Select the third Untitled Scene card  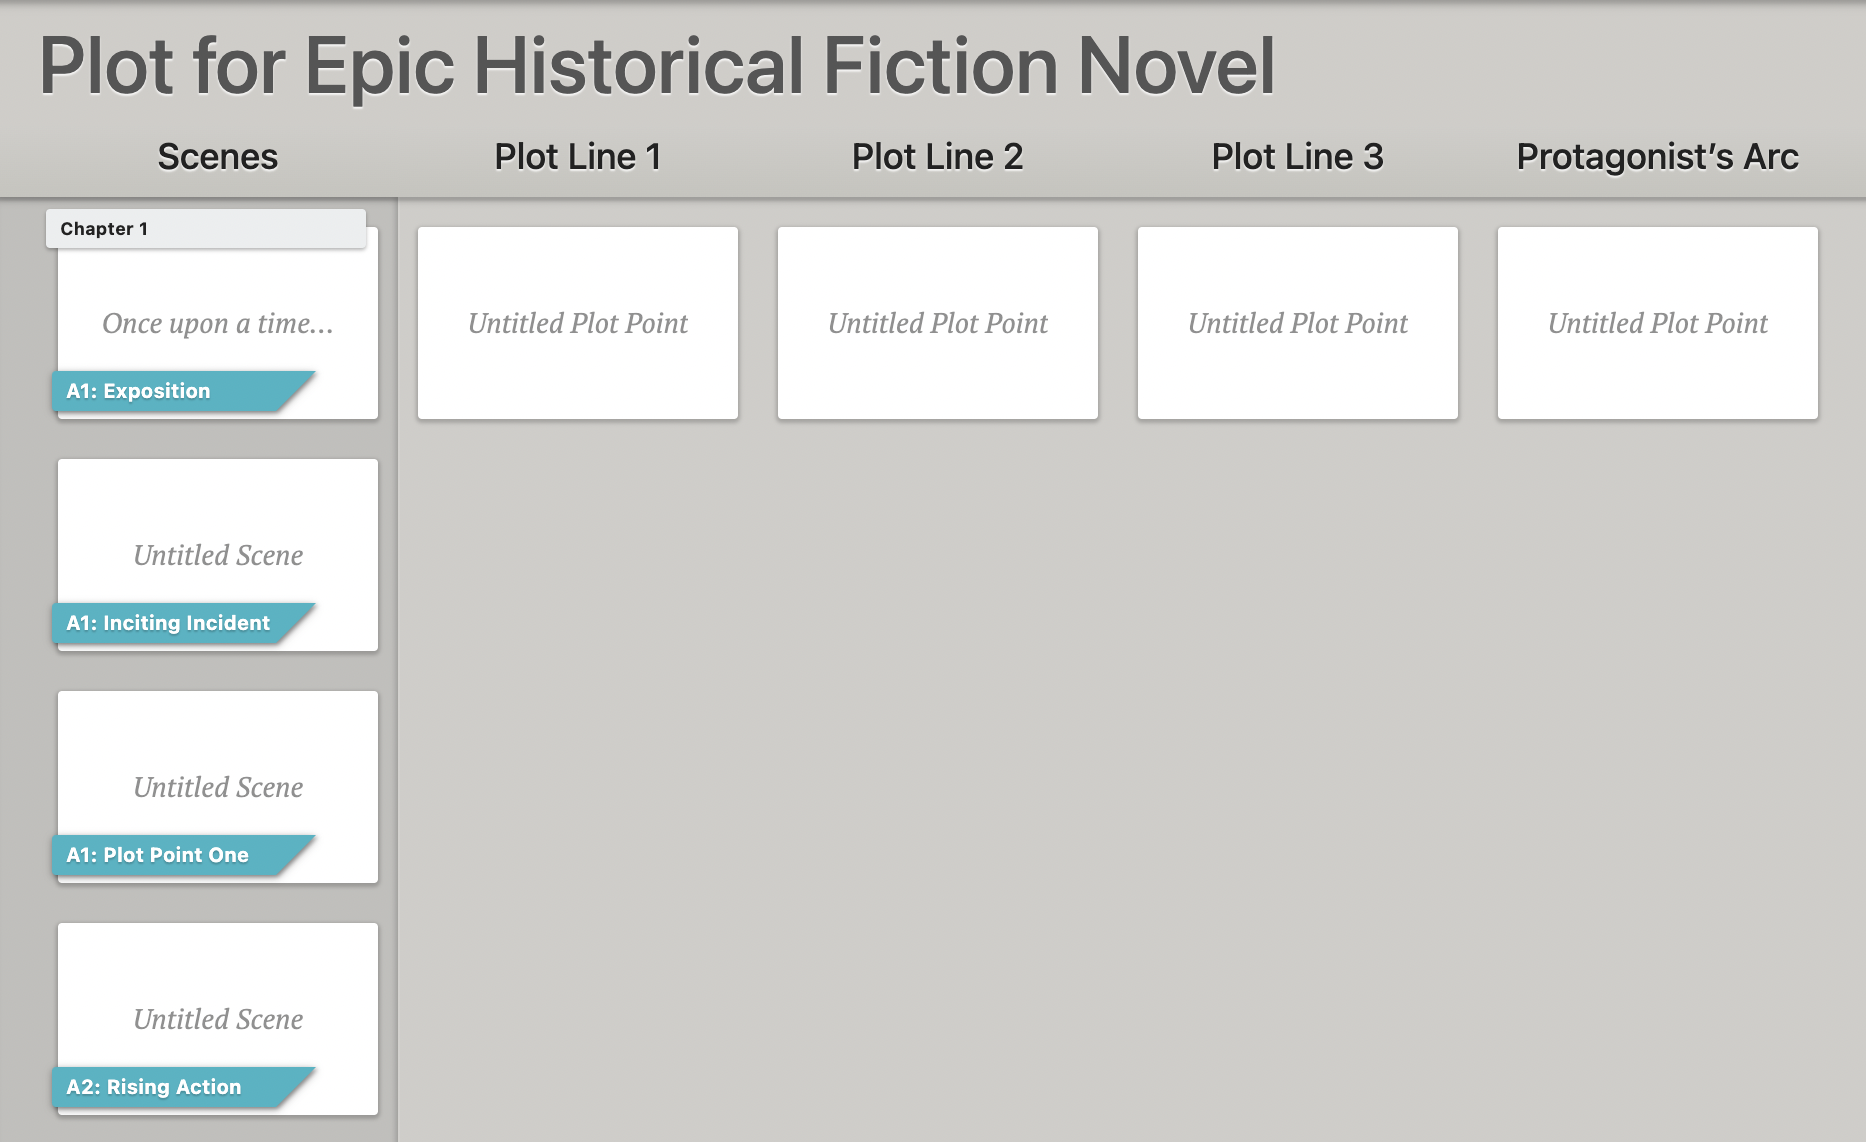(x=217, y=1019)
